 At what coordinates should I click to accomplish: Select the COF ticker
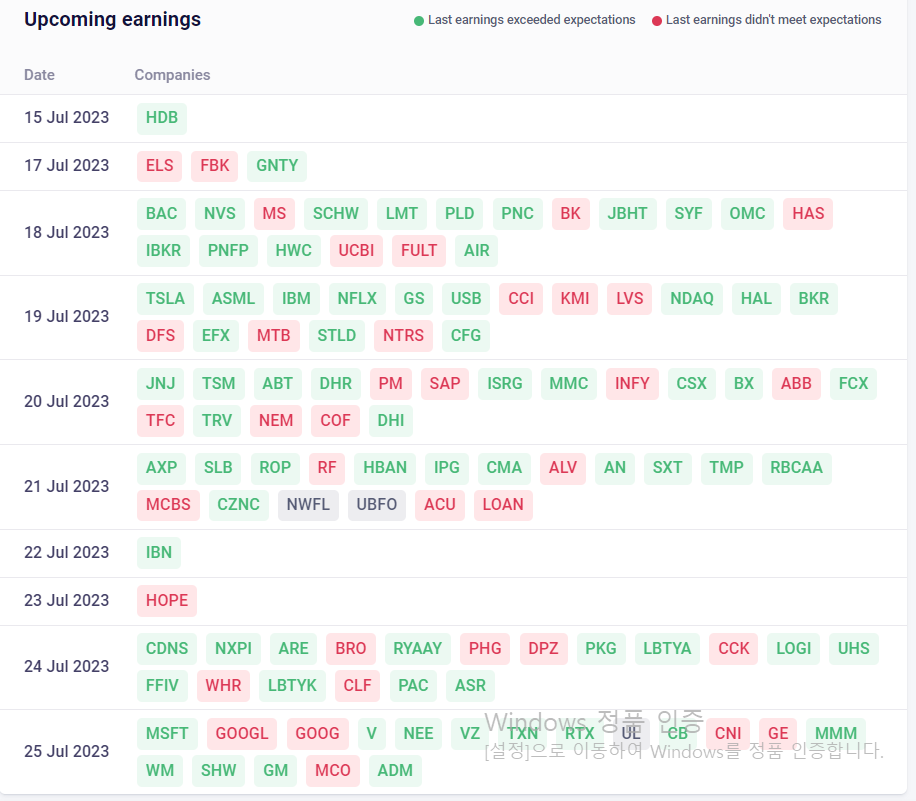[x=335, y=420]
